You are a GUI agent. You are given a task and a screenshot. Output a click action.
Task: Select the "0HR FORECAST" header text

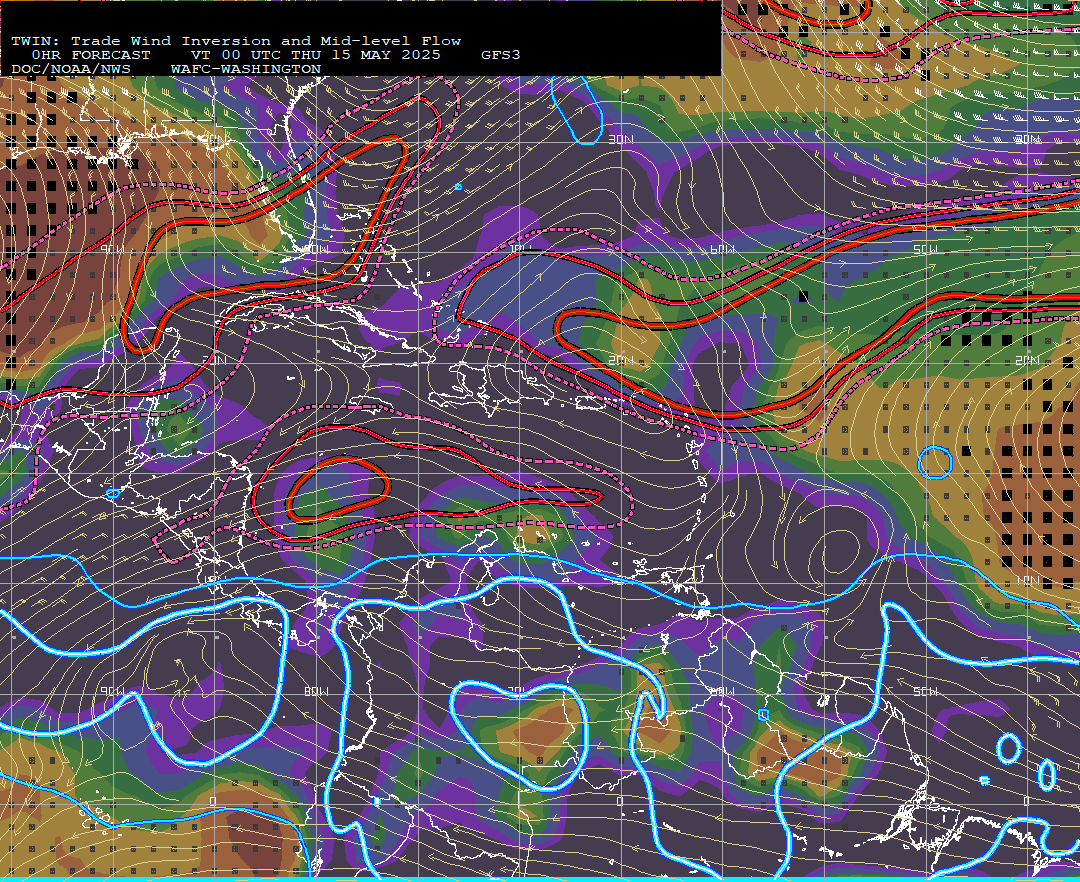pyautogui.click(x=91, y=55)
